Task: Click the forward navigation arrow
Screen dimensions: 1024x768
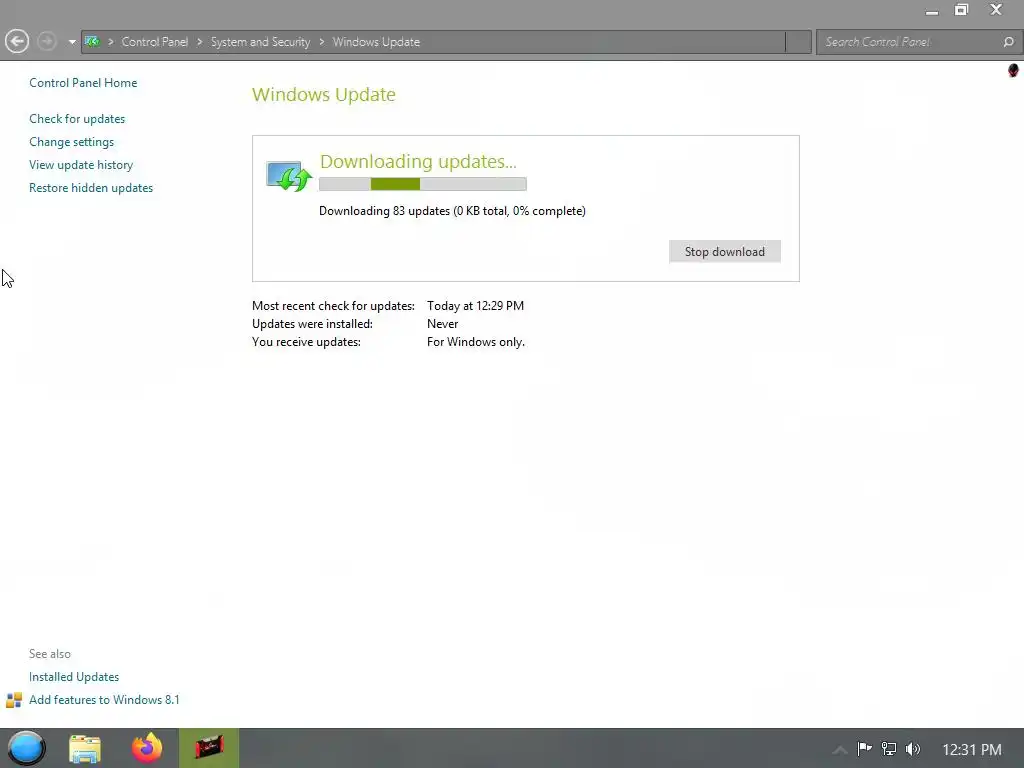Action: (x=46, y=42)
